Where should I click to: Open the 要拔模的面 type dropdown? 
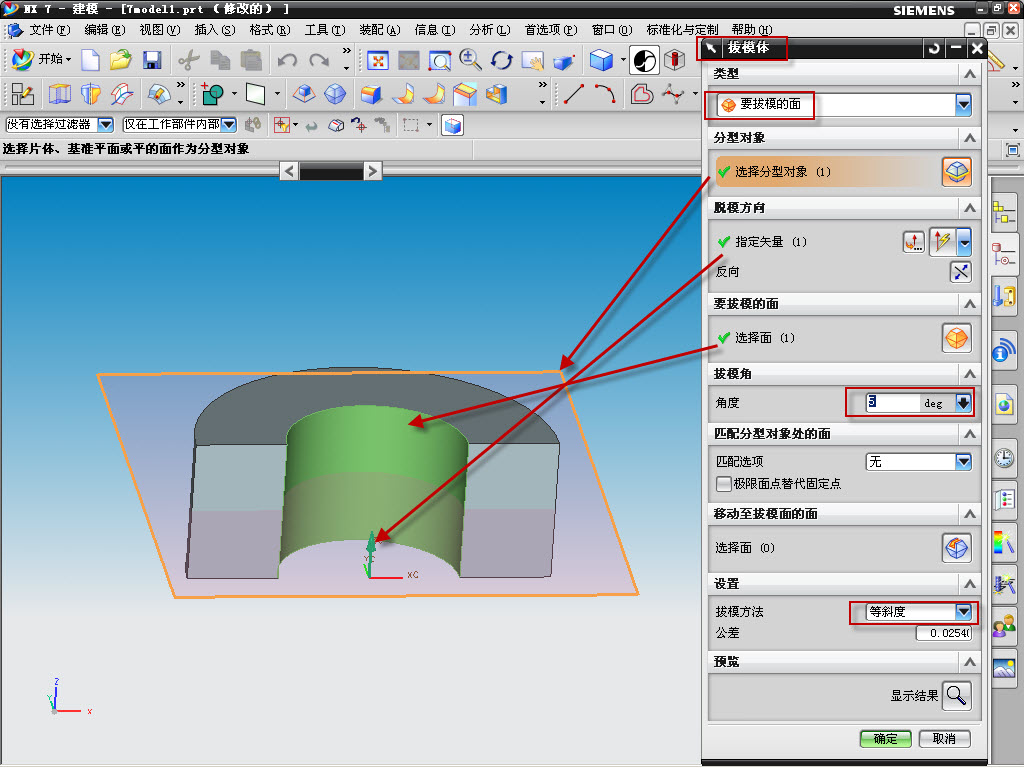[x=963, y=104]
